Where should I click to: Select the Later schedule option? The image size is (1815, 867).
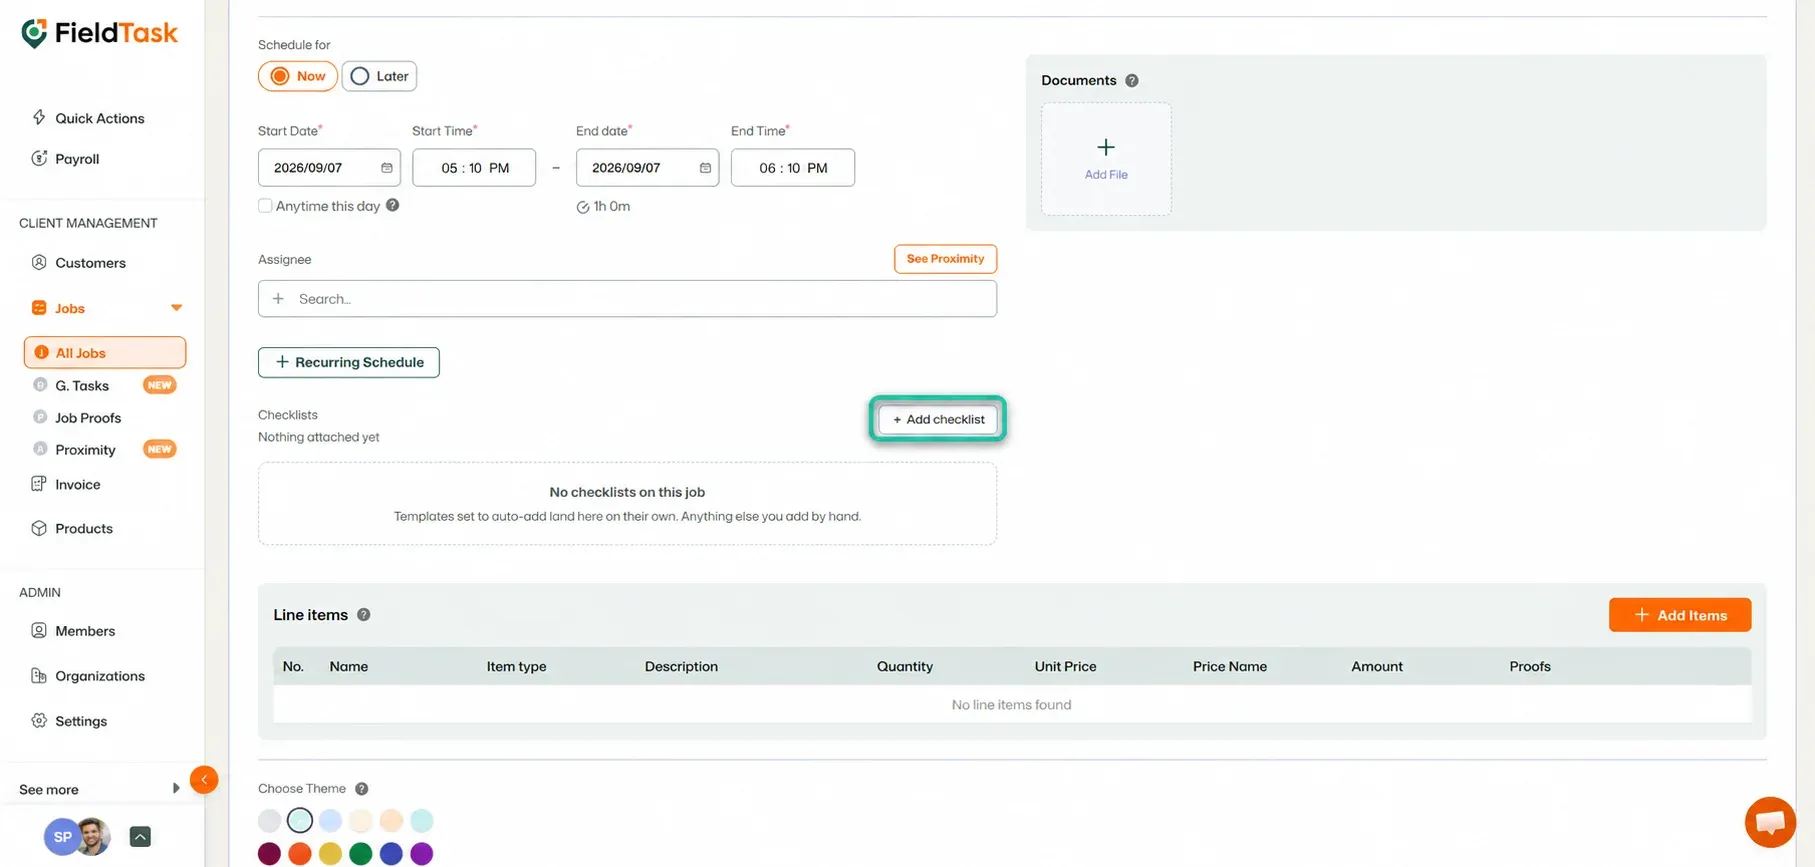(379, 76)
